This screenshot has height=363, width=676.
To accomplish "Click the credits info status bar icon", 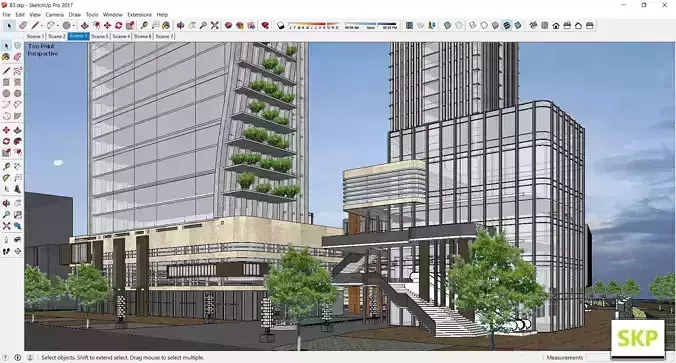I will click(x=18, y=357).
